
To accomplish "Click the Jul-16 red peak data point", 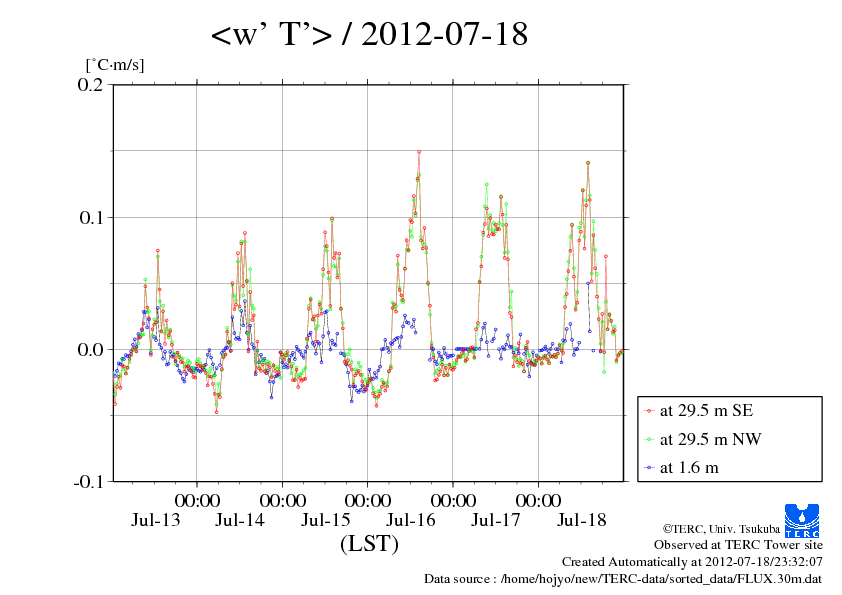I will pos(419,152).
